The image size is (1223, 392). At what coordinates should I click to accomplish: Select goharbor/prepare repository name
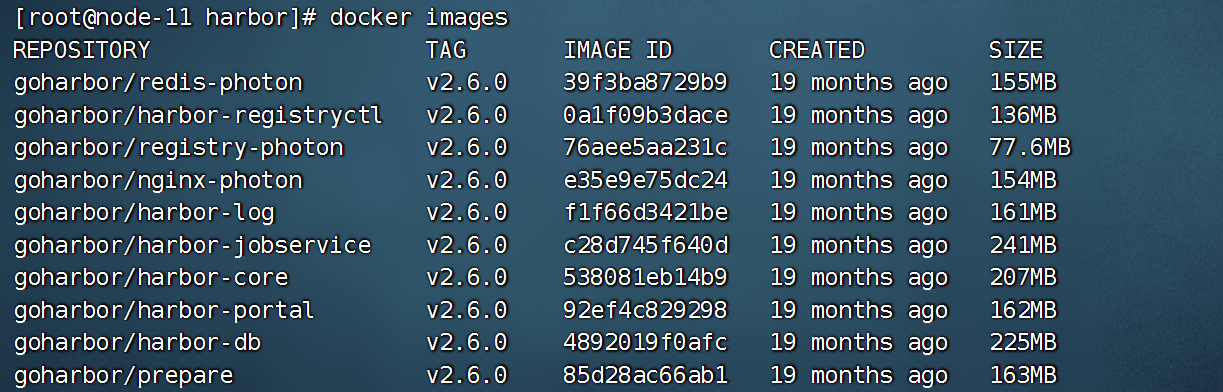[x=123, y=376]
